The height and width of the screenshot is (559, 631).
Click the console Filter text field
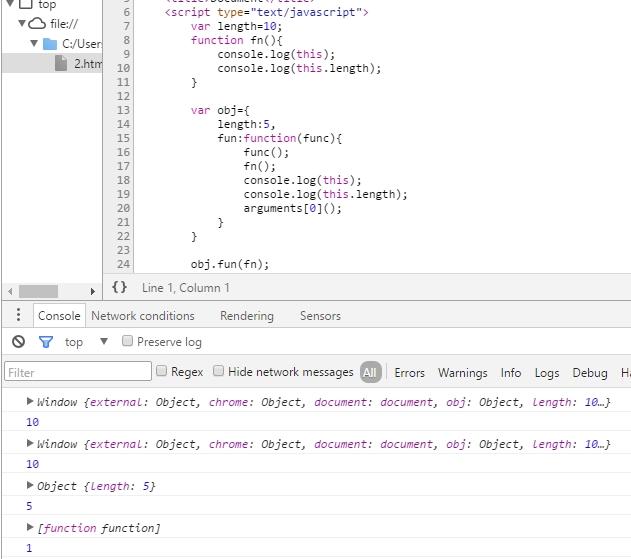[x=78, y=371]
